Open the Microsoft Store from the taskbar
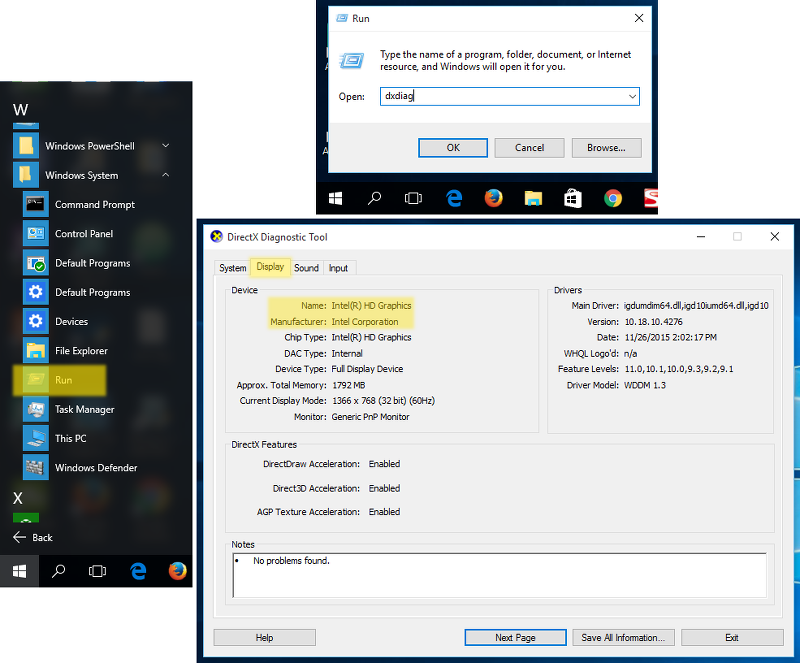 (573, 198)
